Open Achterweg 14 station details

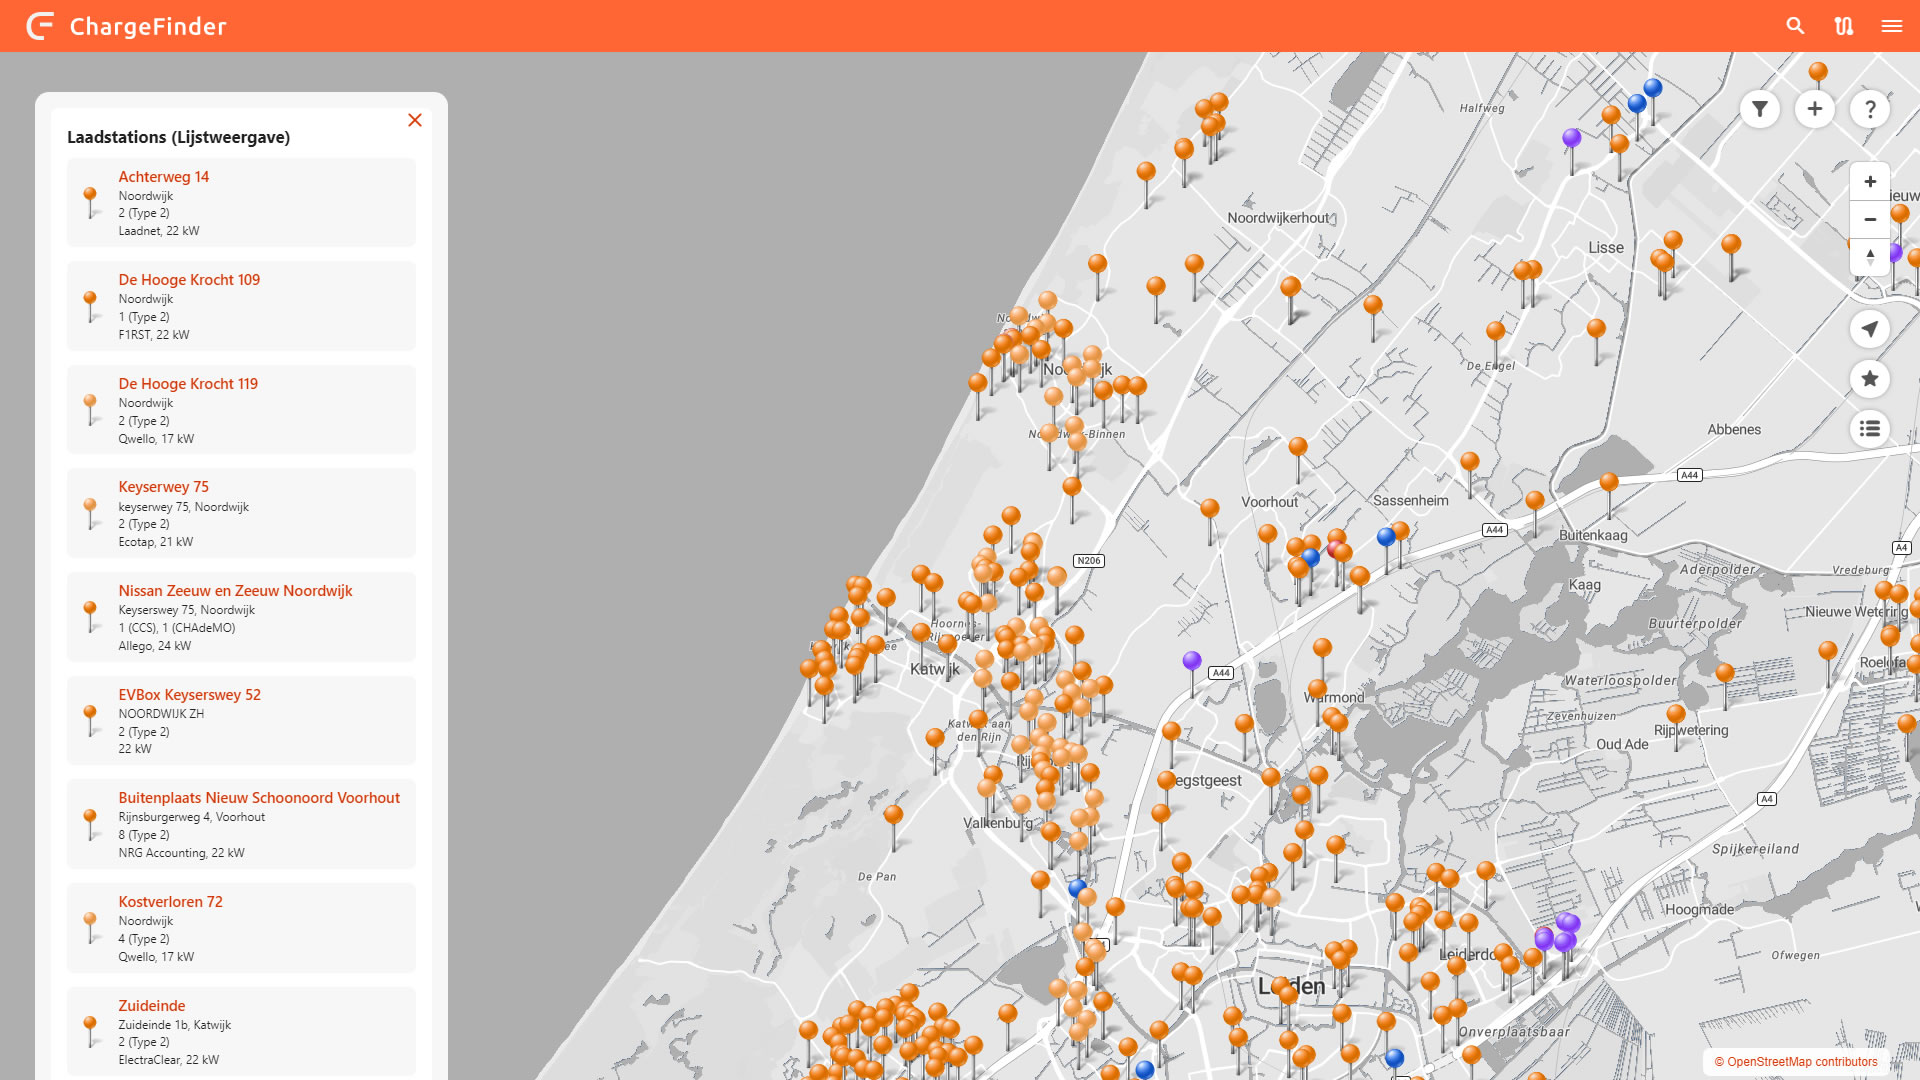click(x=164, y=177)
